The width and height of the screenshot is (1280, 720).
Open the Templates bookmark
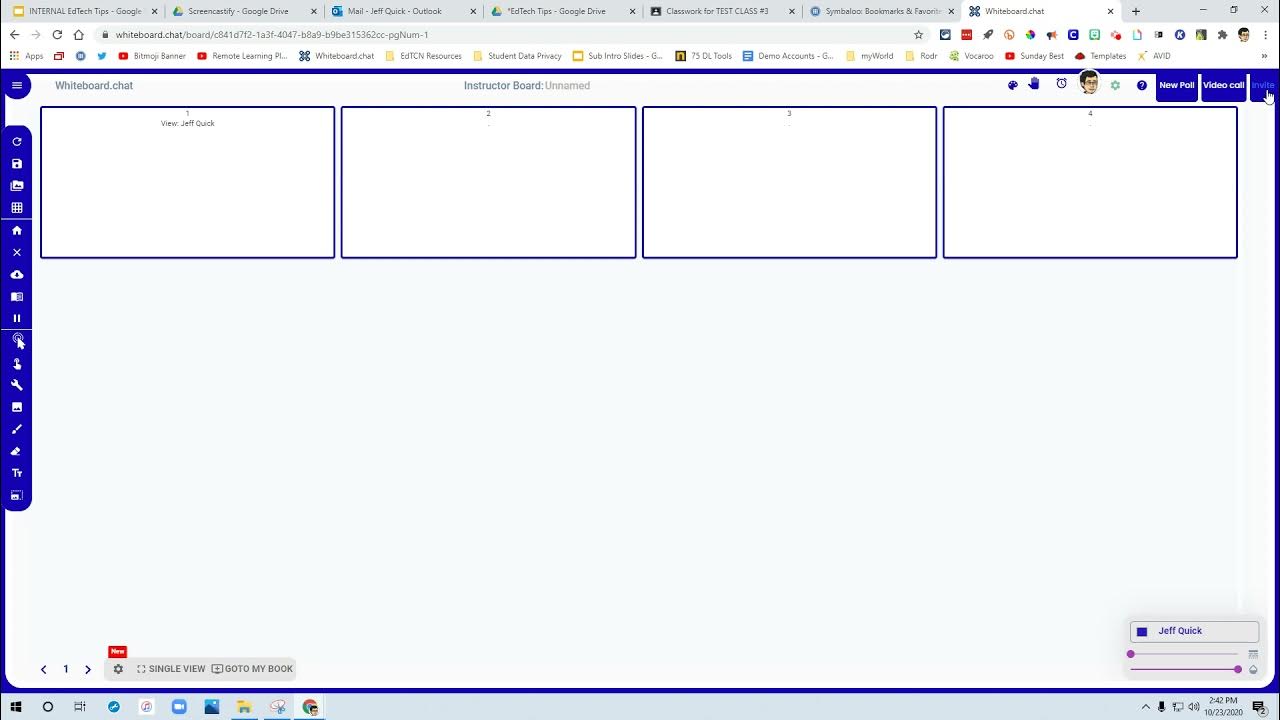[1100, 56]
